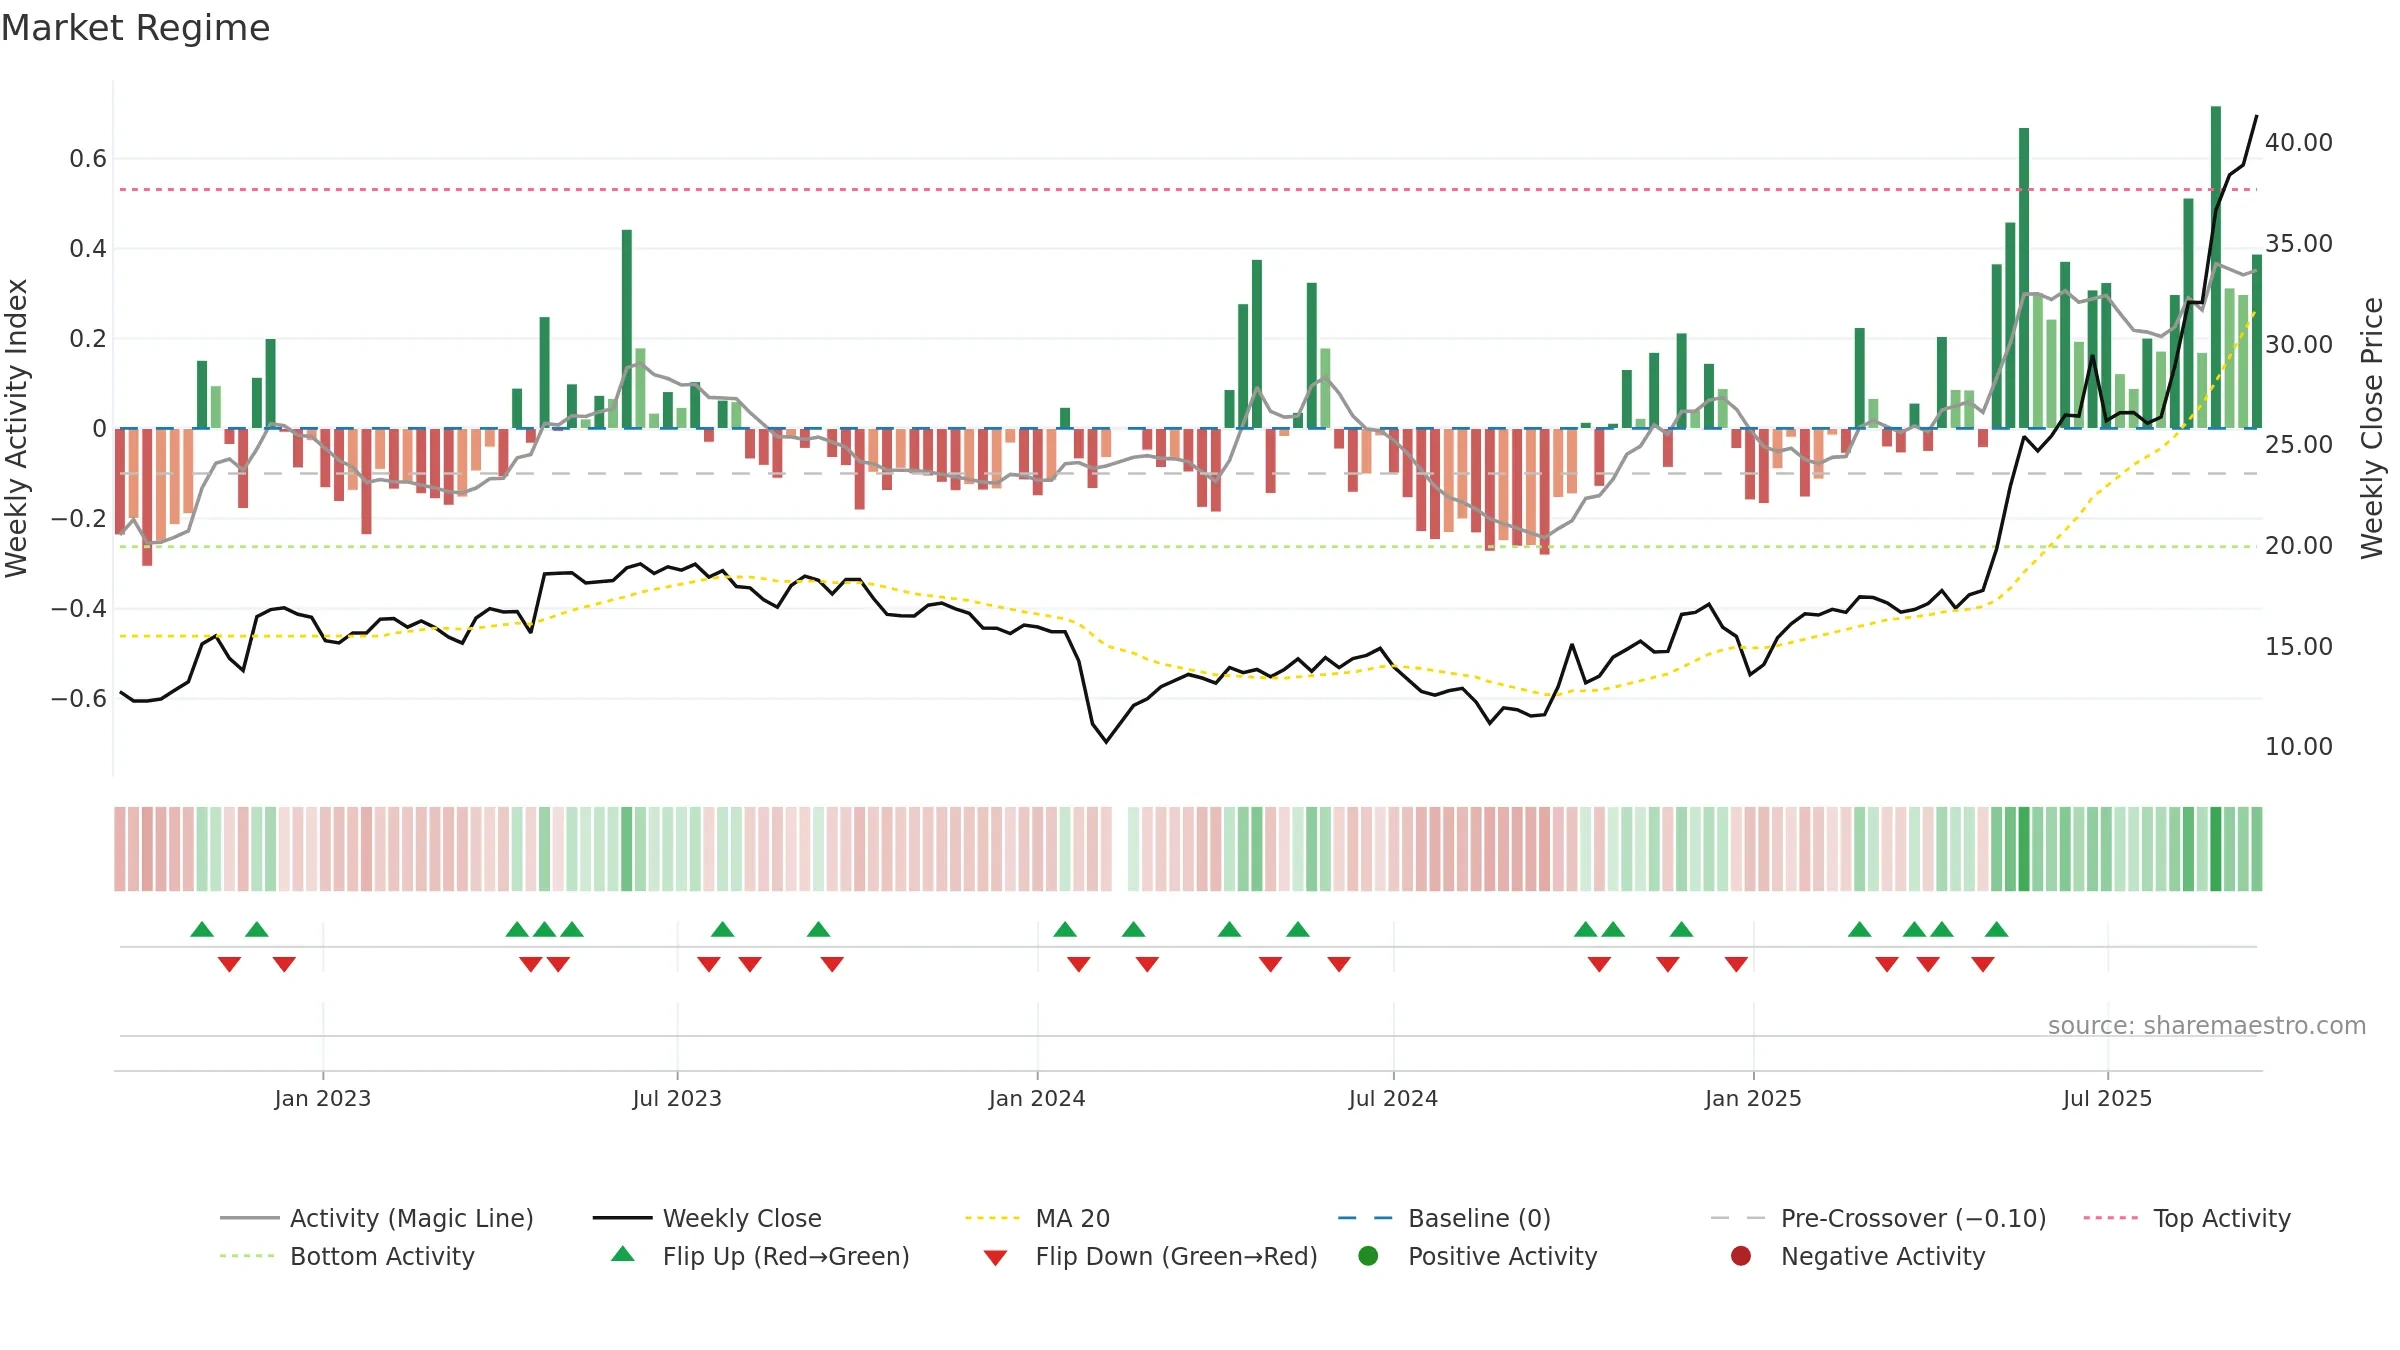
Task: Click the 0.4 left axis tick
Action: [88, 248]
